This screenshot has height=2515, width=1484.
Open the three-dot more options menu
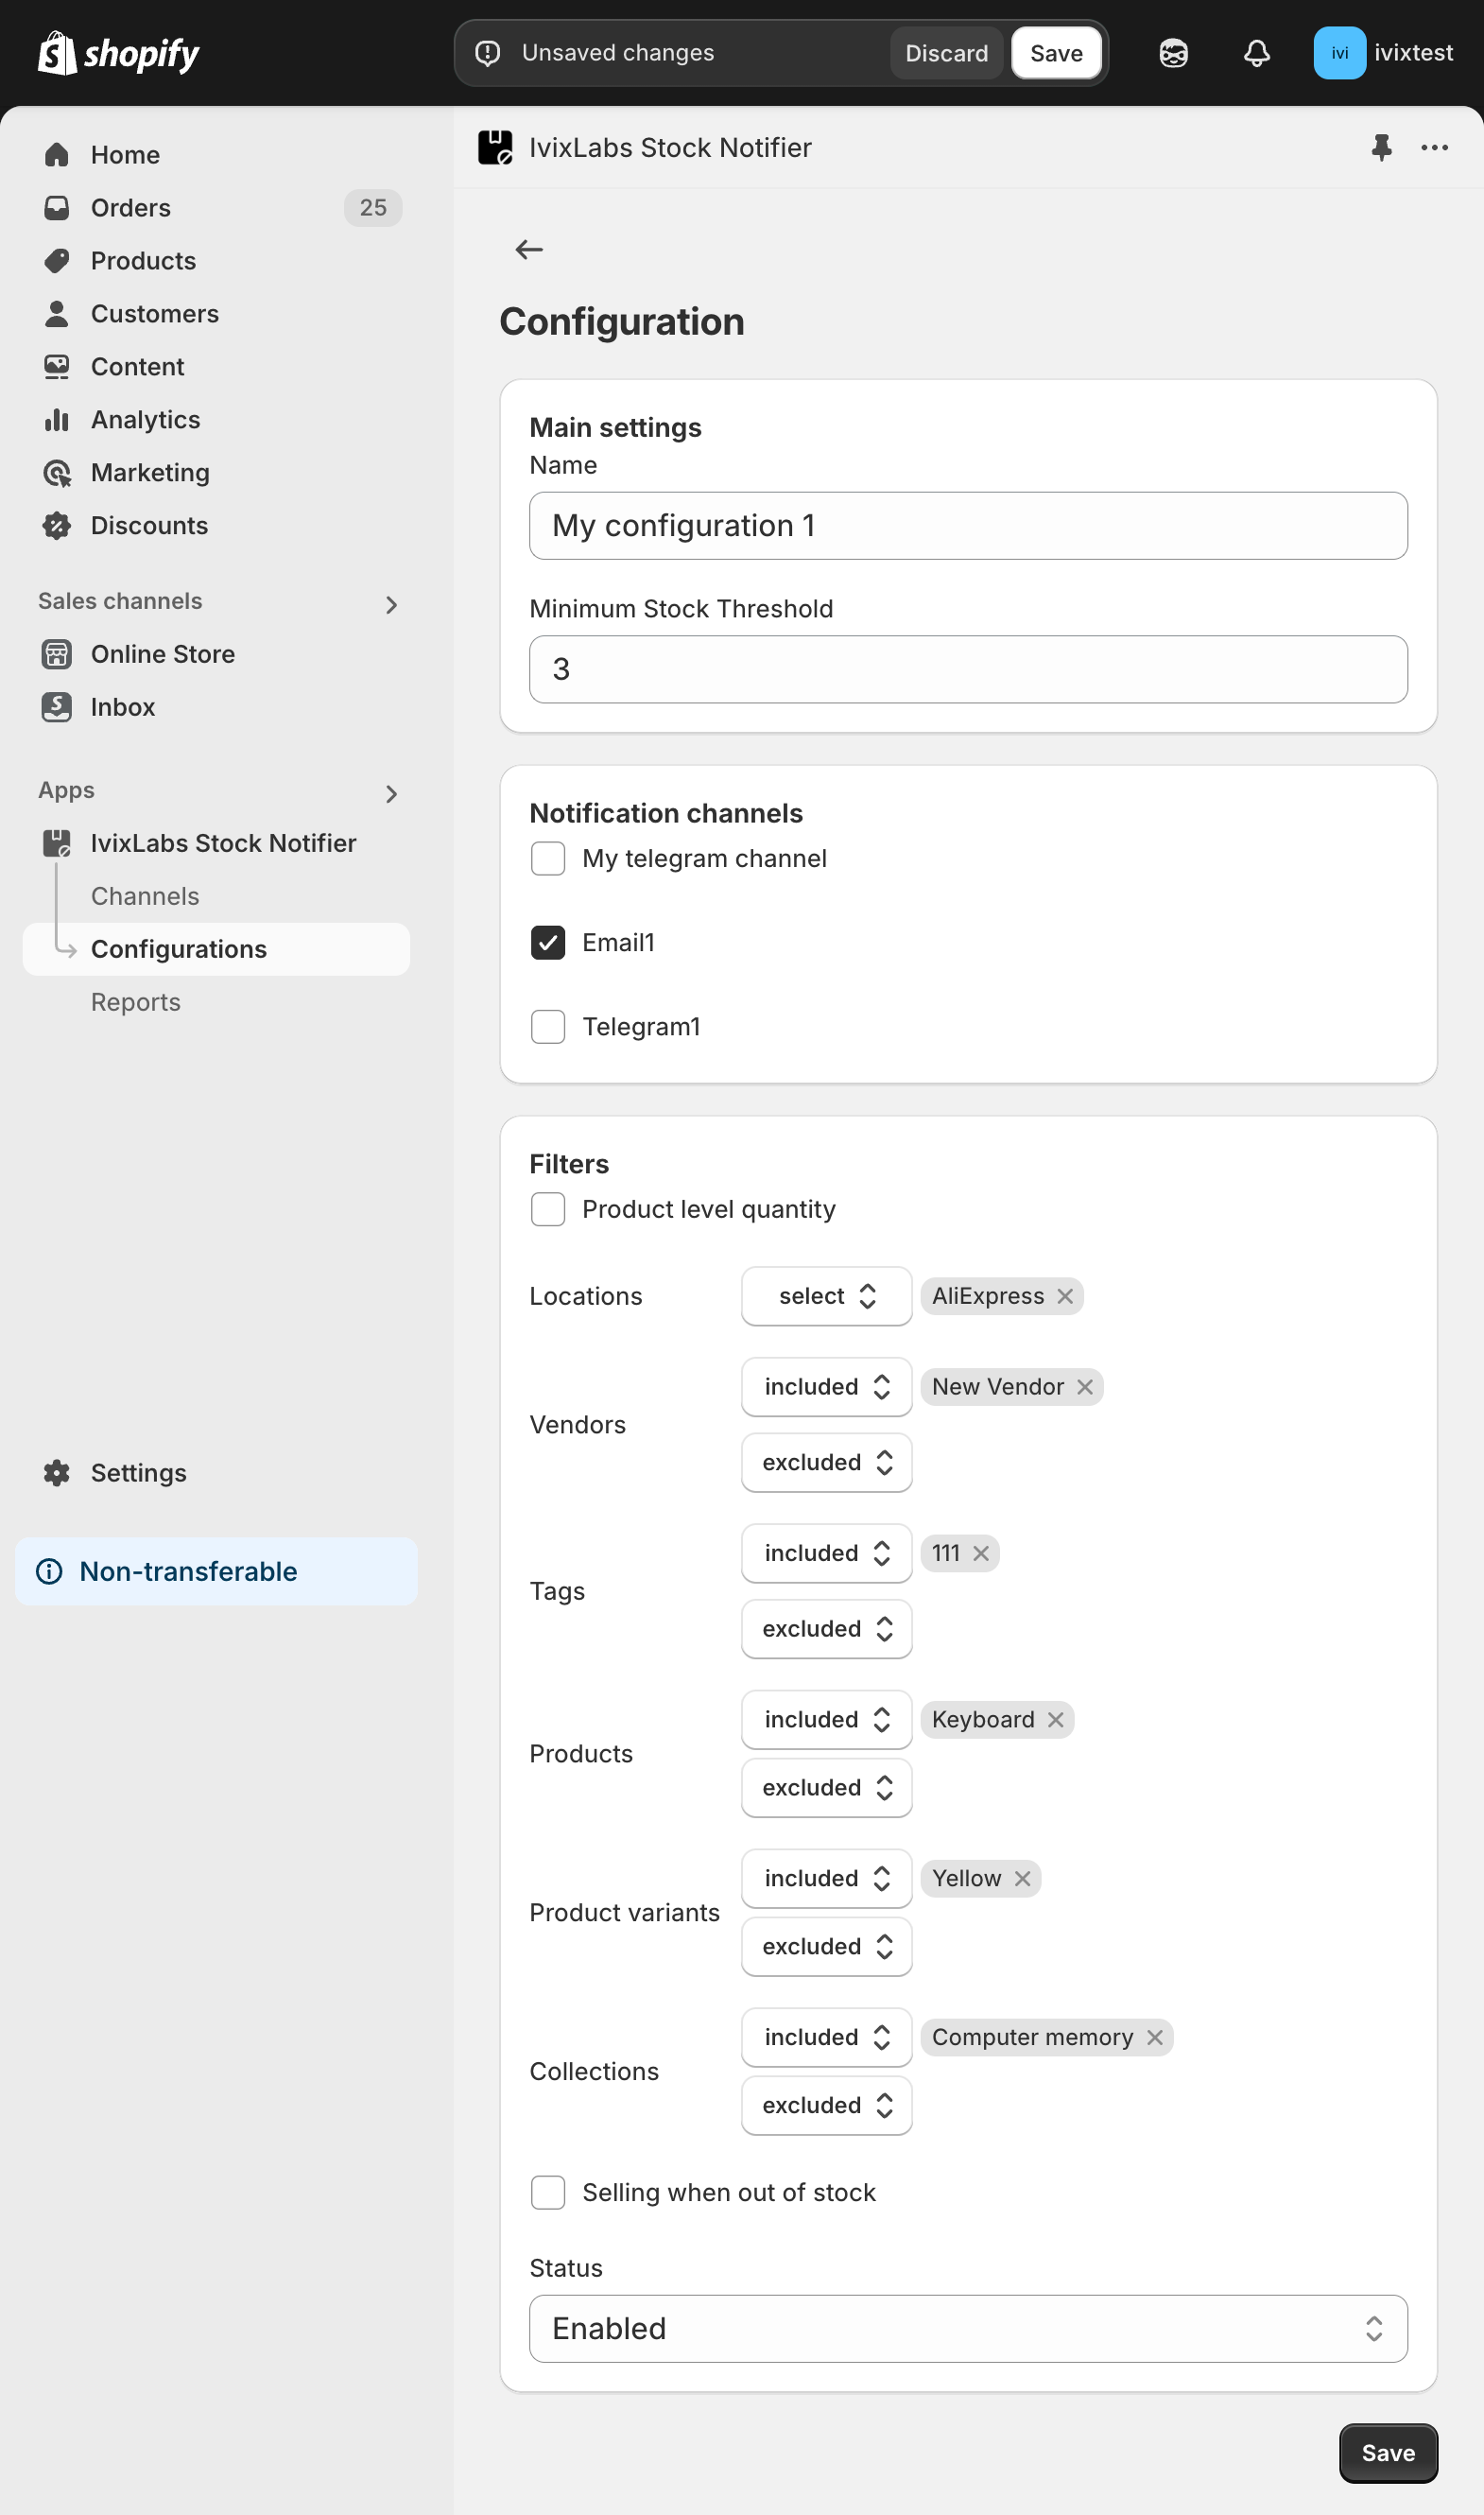tap(1434, 147)
